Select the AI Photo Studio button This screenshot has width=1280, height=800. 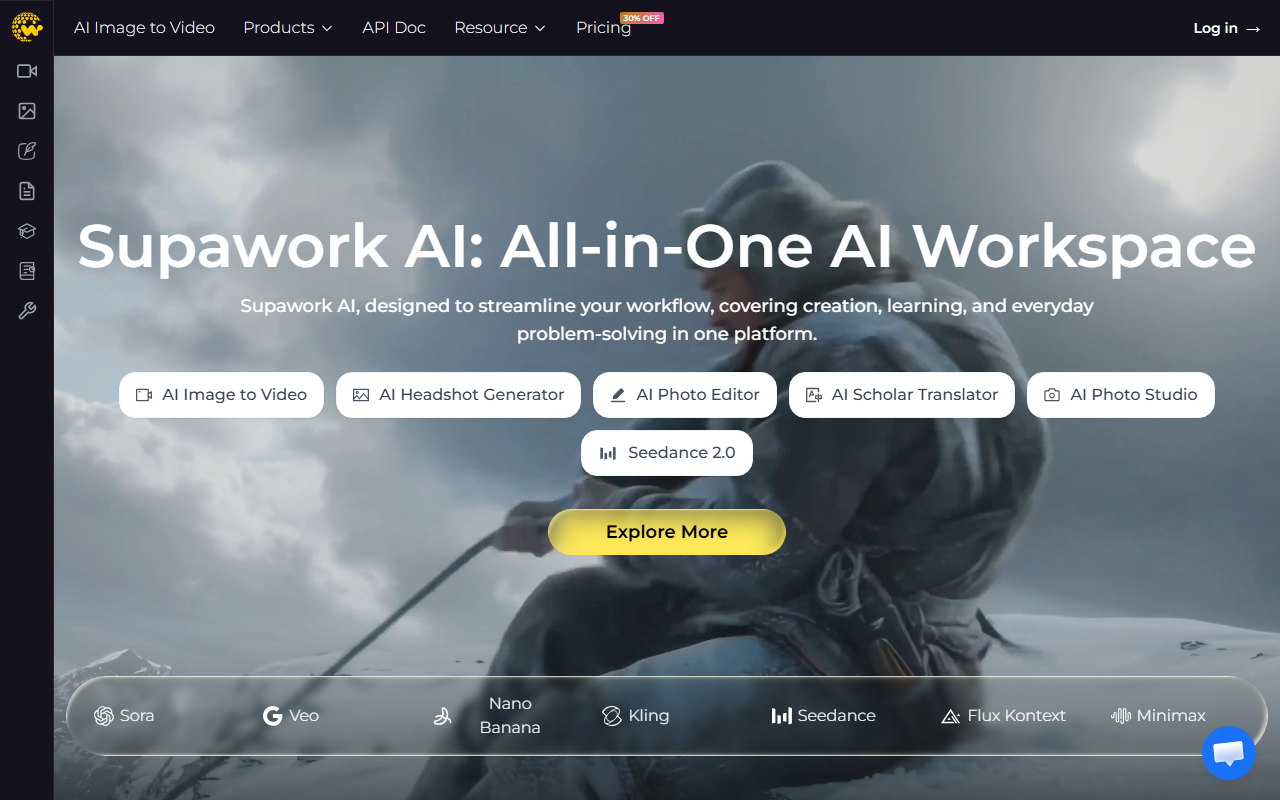pyautogui.click(x=1121, y=395)
